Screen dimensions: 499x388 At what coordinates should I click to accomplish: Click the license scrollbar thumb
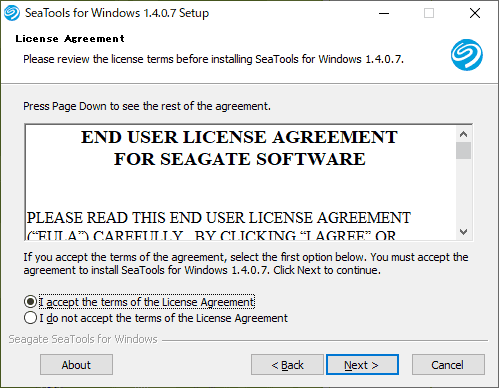pyautogui.click(x=463, y=151)
